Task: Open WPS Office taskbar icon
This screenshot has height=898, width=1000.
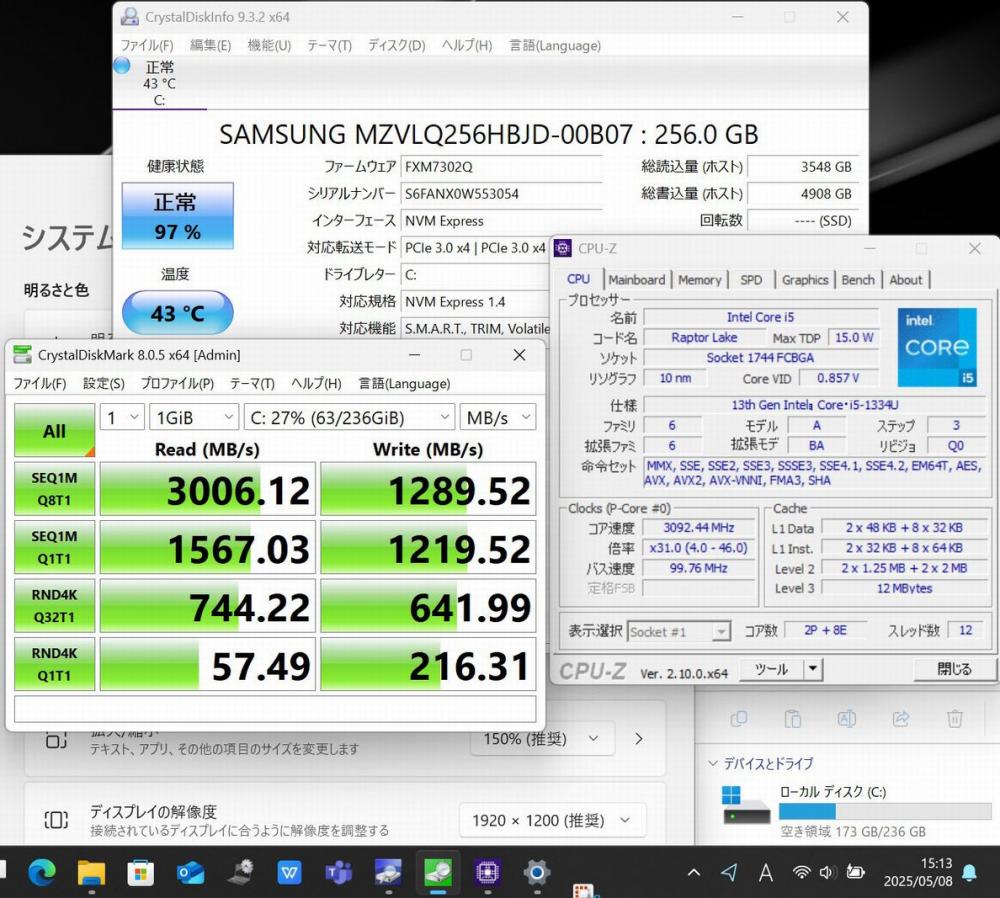Action: click(x=289, y=872)
